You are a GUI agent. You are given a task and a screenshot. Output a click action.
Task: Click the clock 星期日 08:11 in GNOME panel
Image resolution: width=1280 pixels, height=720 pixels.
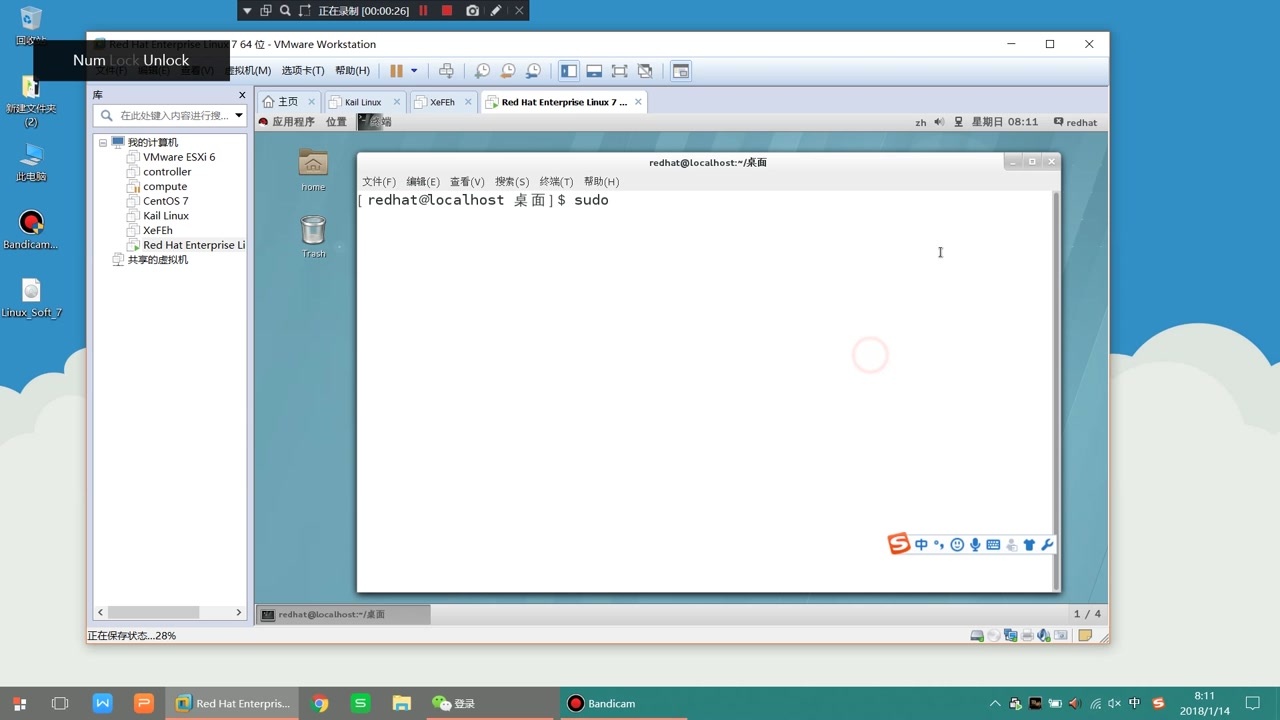(x=1004, y=122)
